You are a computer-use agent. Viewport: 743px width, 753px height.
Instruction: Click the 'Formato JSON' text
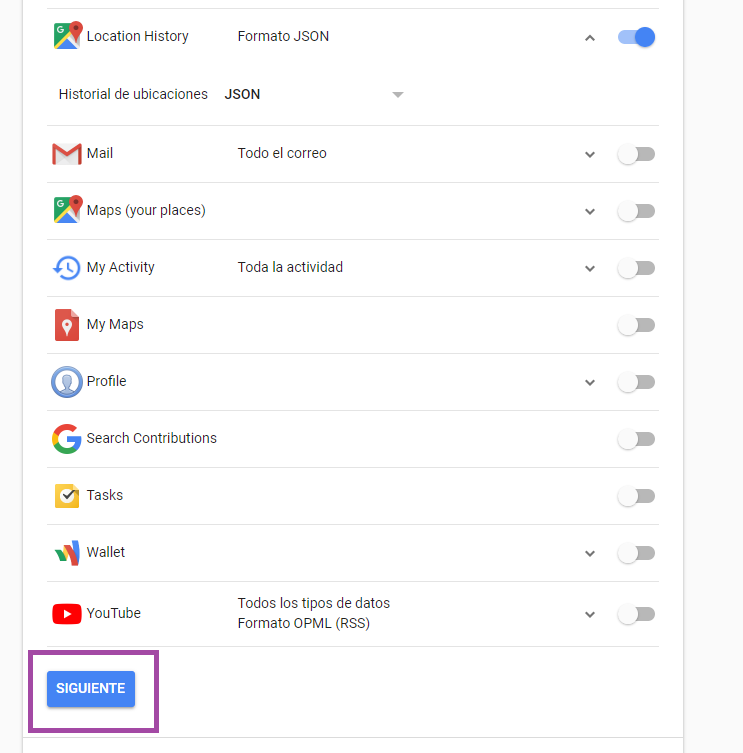283,36
